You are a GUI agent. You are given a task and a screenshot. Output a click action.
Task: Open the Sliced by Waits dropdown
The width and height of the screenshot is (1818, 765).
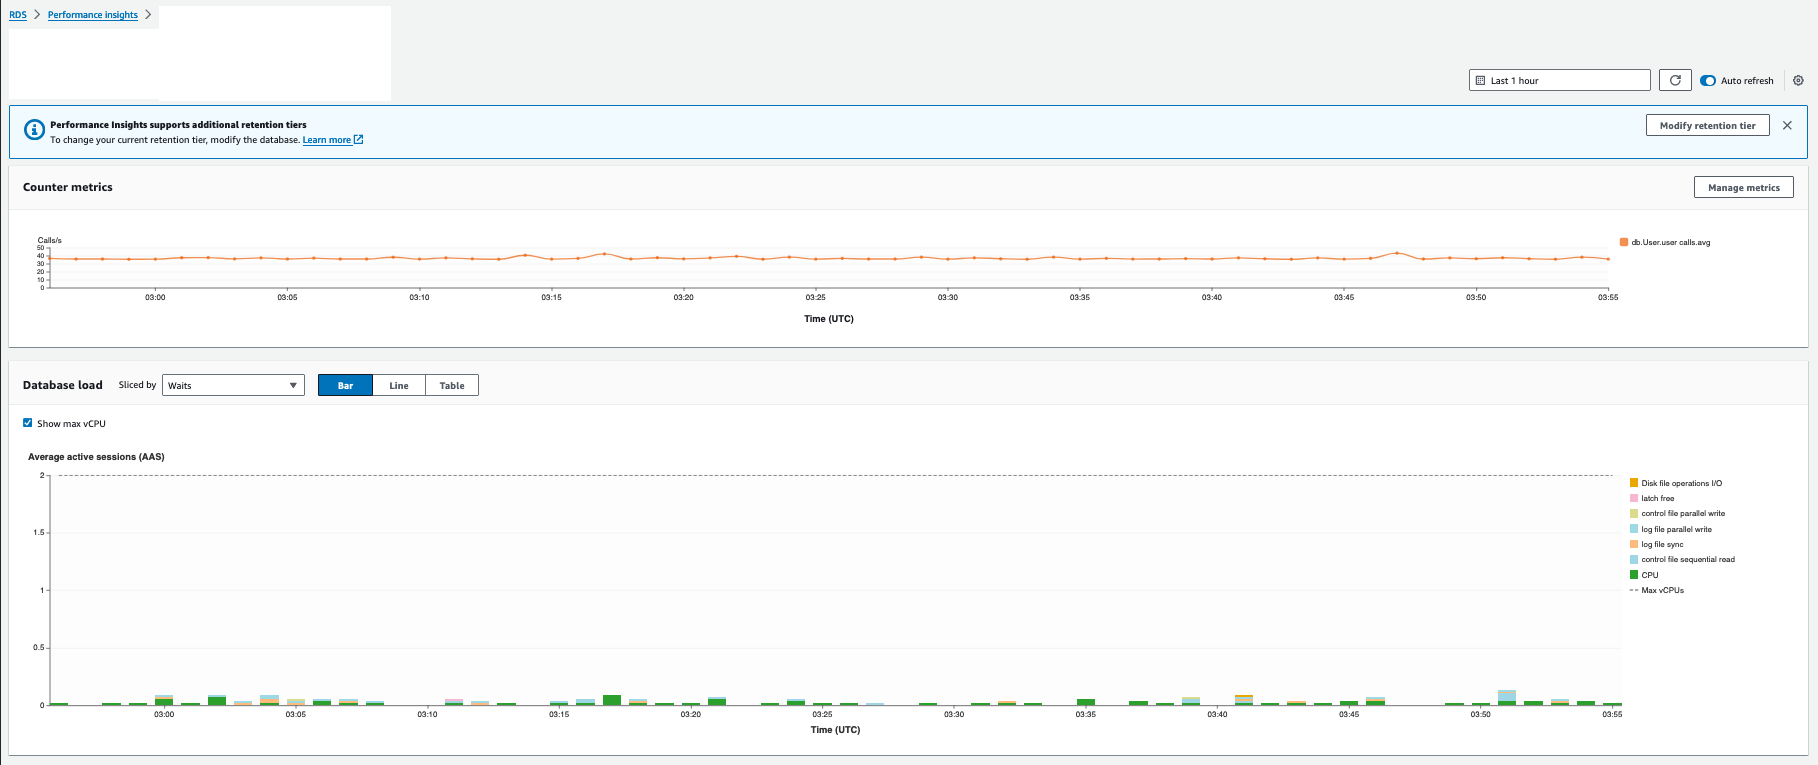click(x=233, y=386)
